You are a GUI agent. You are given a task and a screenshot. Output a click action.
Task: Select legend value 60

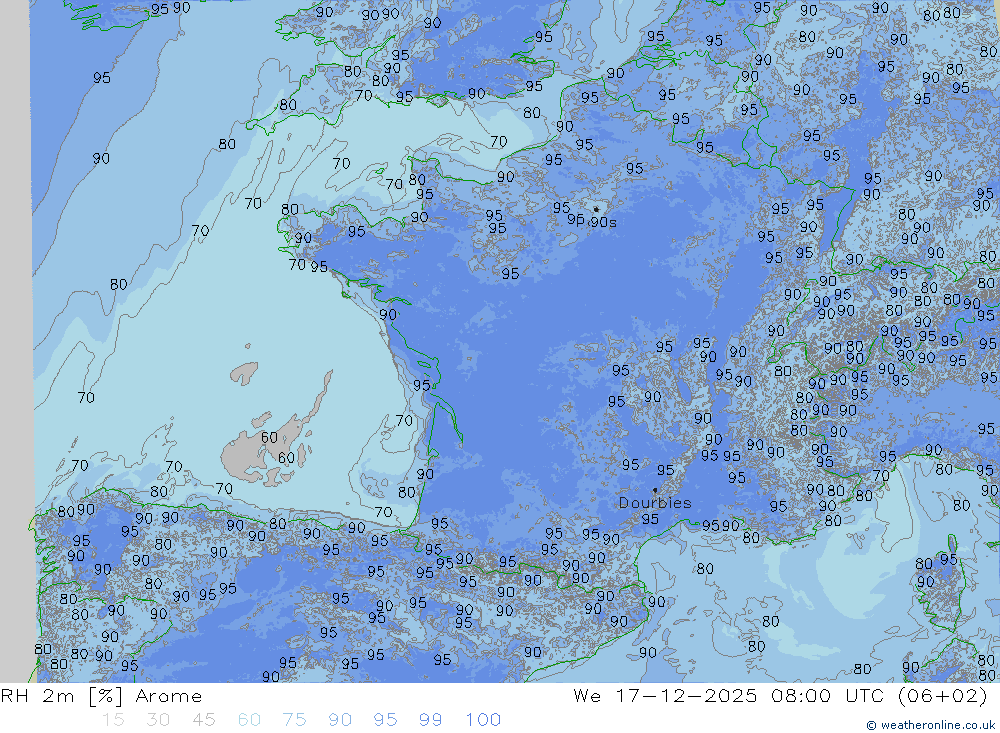point(249,720)
